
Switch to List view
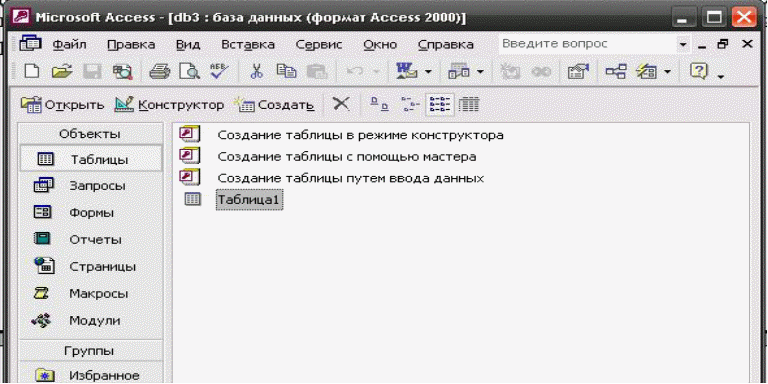[439, 104]
